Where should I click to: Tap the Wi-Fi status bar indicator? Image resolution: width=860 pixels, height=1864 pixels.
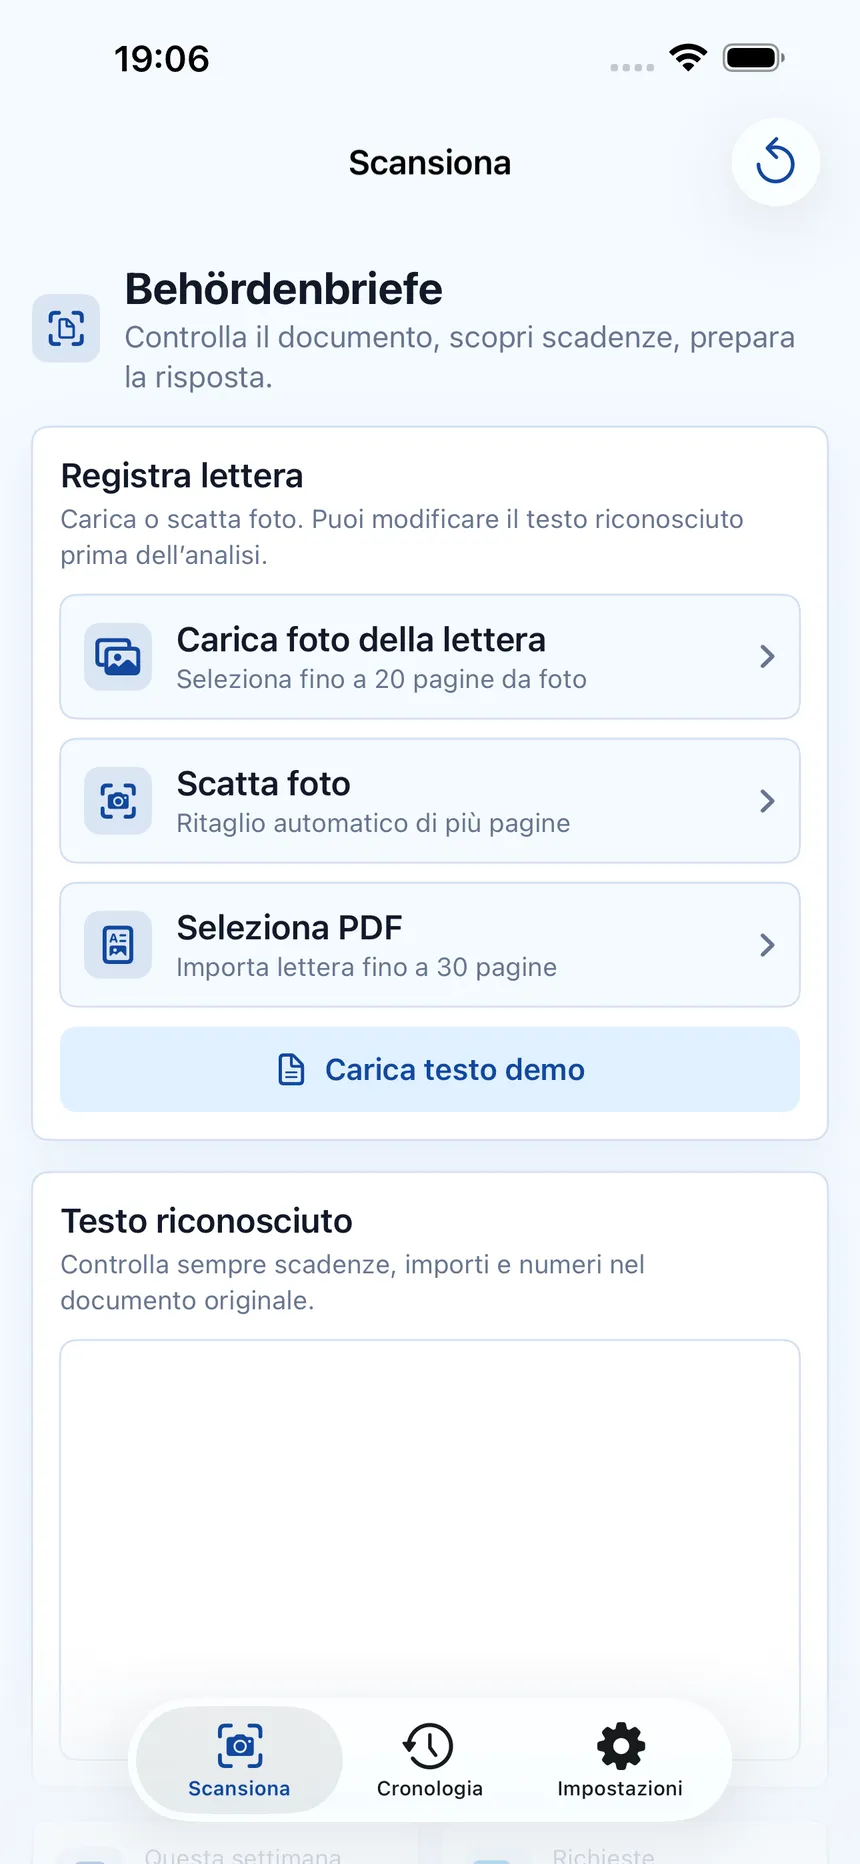pos(688,58)
